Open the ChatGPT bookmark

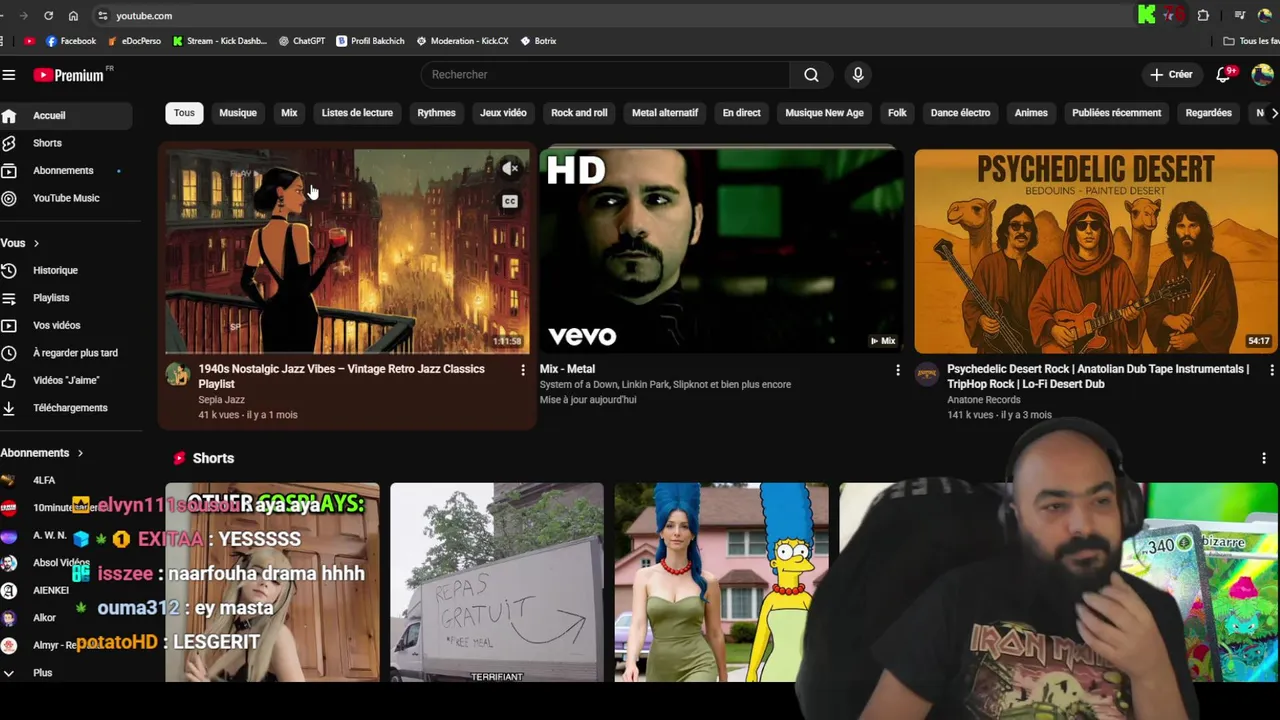pyautogui.click(x=302, y=41)
